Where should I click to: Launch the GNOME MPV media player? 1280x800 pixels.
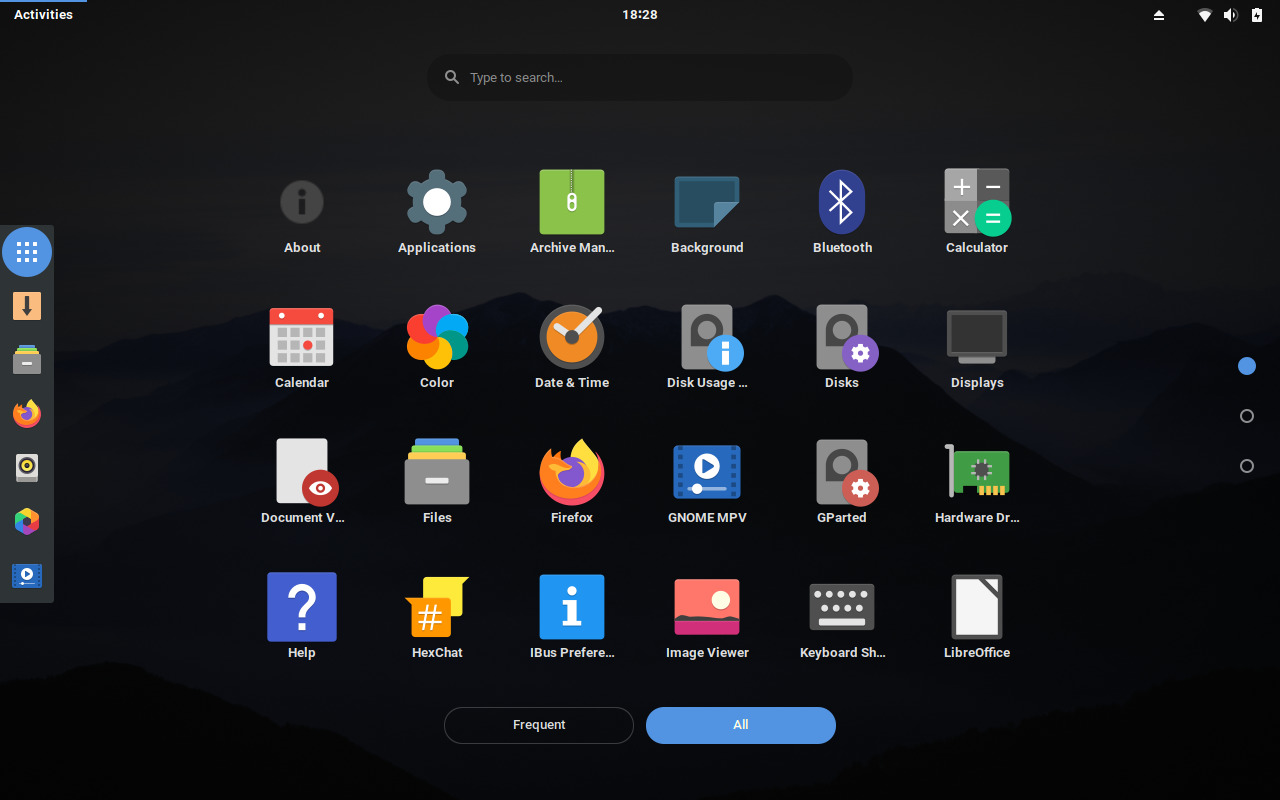707,471
